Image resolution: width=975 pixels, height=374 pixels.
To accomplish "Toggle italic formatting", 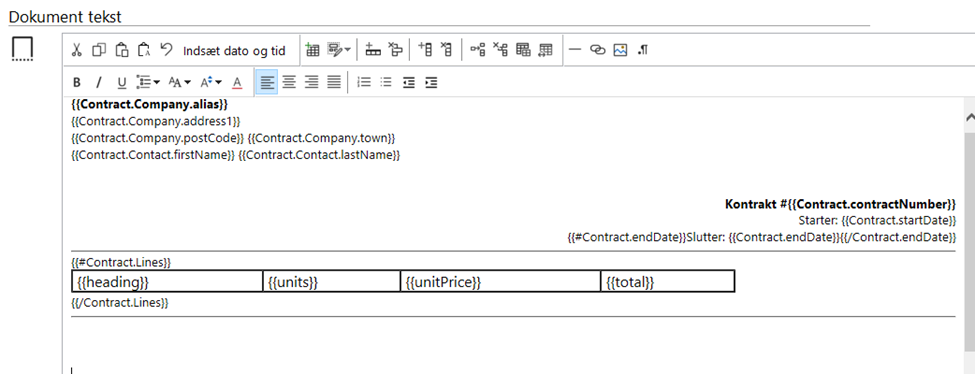I will click(x=98, y=82).
